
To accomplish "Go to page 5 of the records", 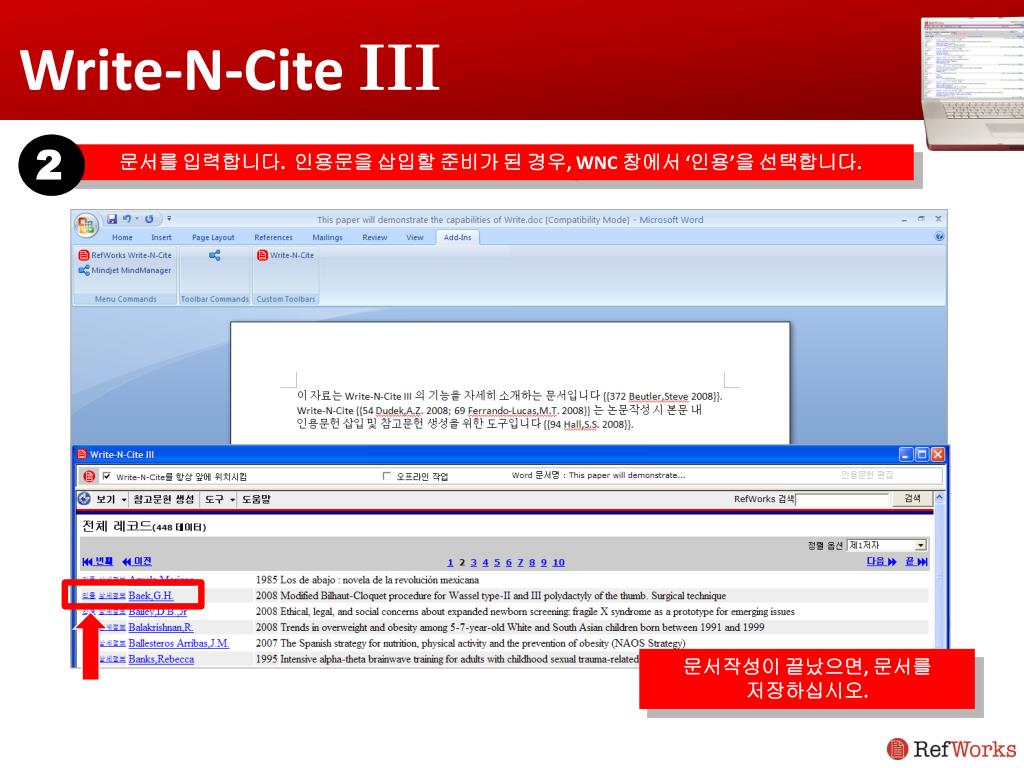I will pos(497,563).
